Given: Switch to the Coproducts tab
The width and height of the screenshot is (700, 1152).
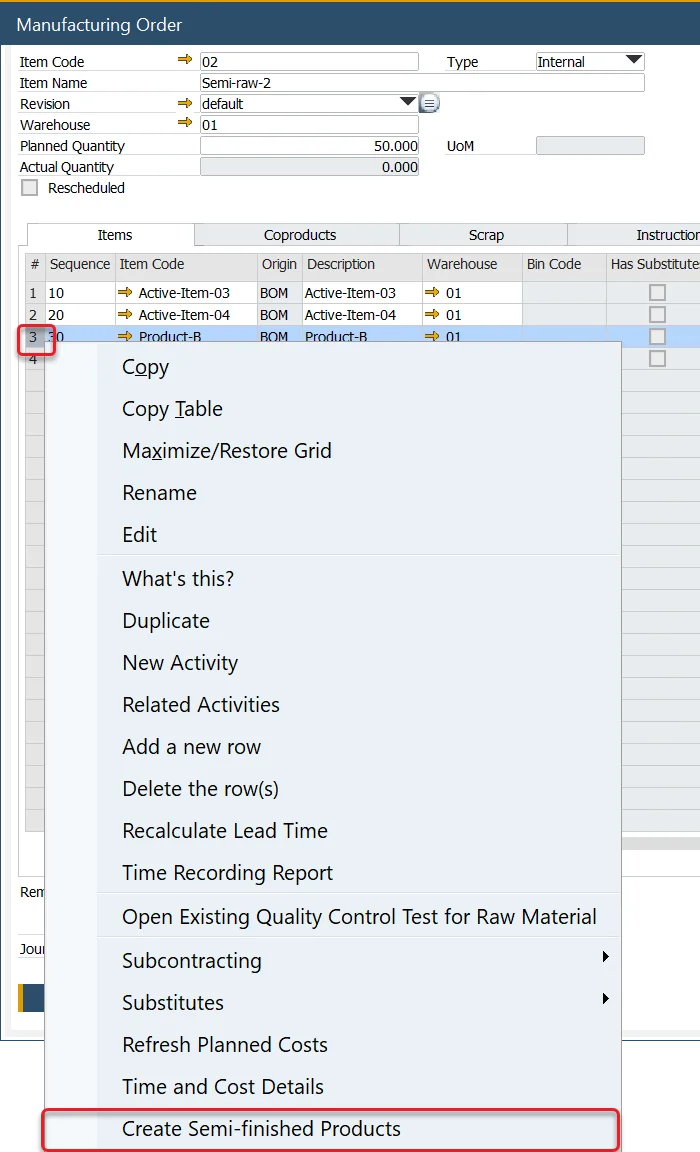Looking at the screenshot, I should [x=299, y=235].
